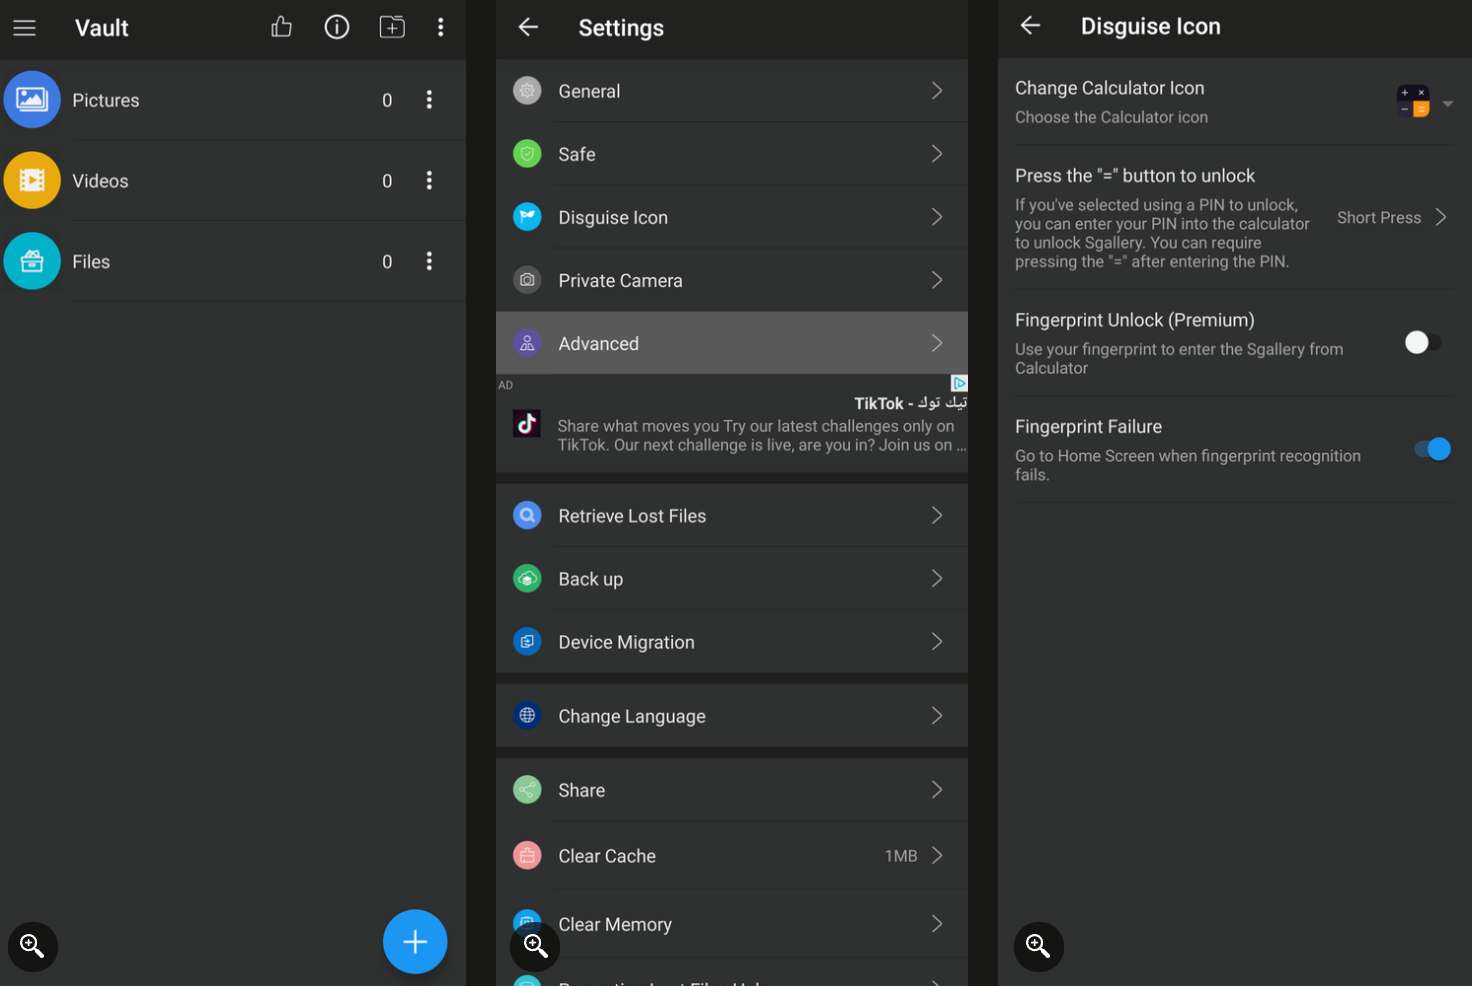Viewport: 1472px width, 986px height.
Task: Open three-dot menu for Videos row
Action: point(429,180)
